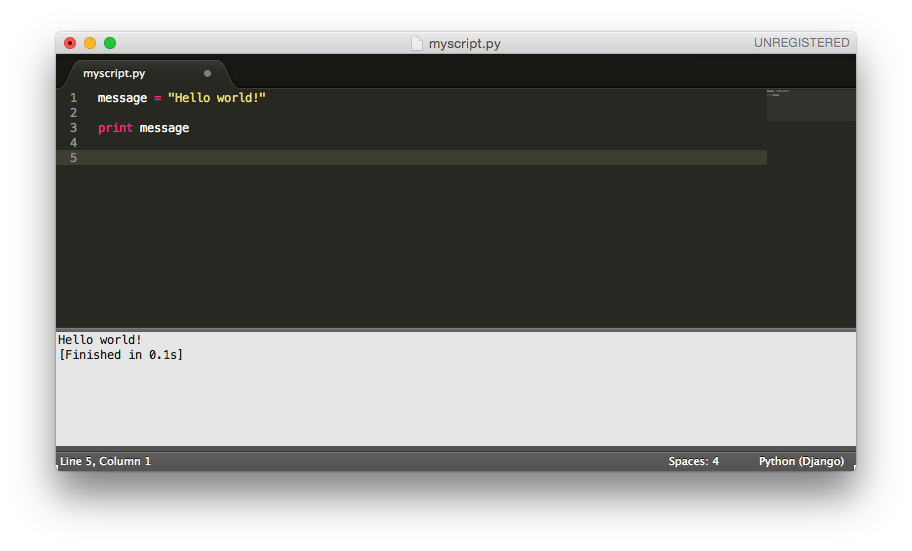The image size is (912, 551).
Task: Click line number 4 in the gutter
Action: pyautogui.click(x=73, y=143)
